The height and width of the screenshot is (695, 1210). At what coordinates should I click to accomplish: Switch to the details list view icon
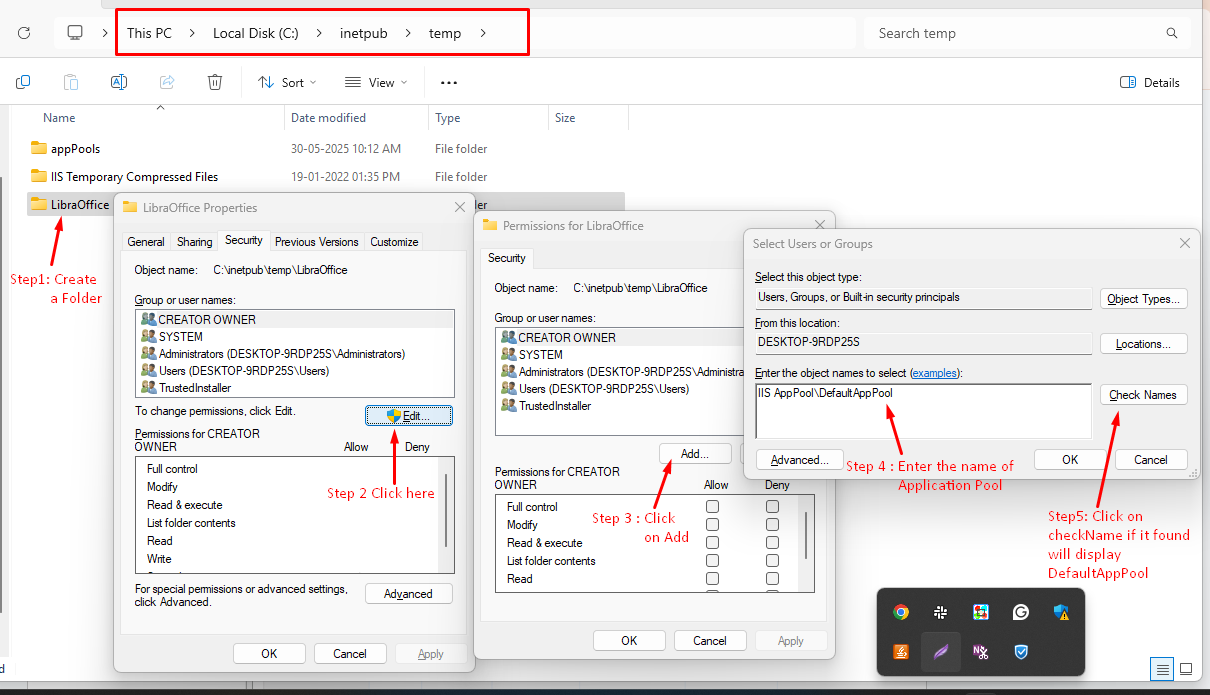[1162, 668]
